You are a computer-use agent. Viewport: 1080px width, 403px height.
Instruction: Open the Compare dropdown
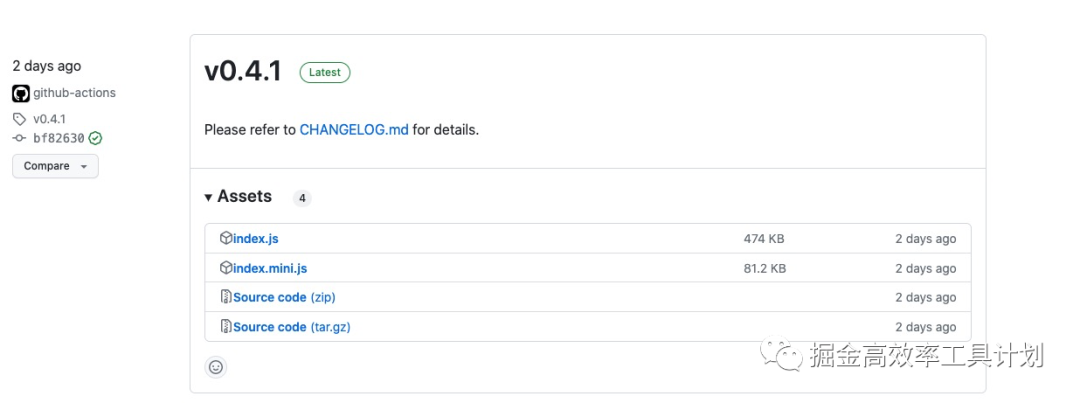pos(55,166)
